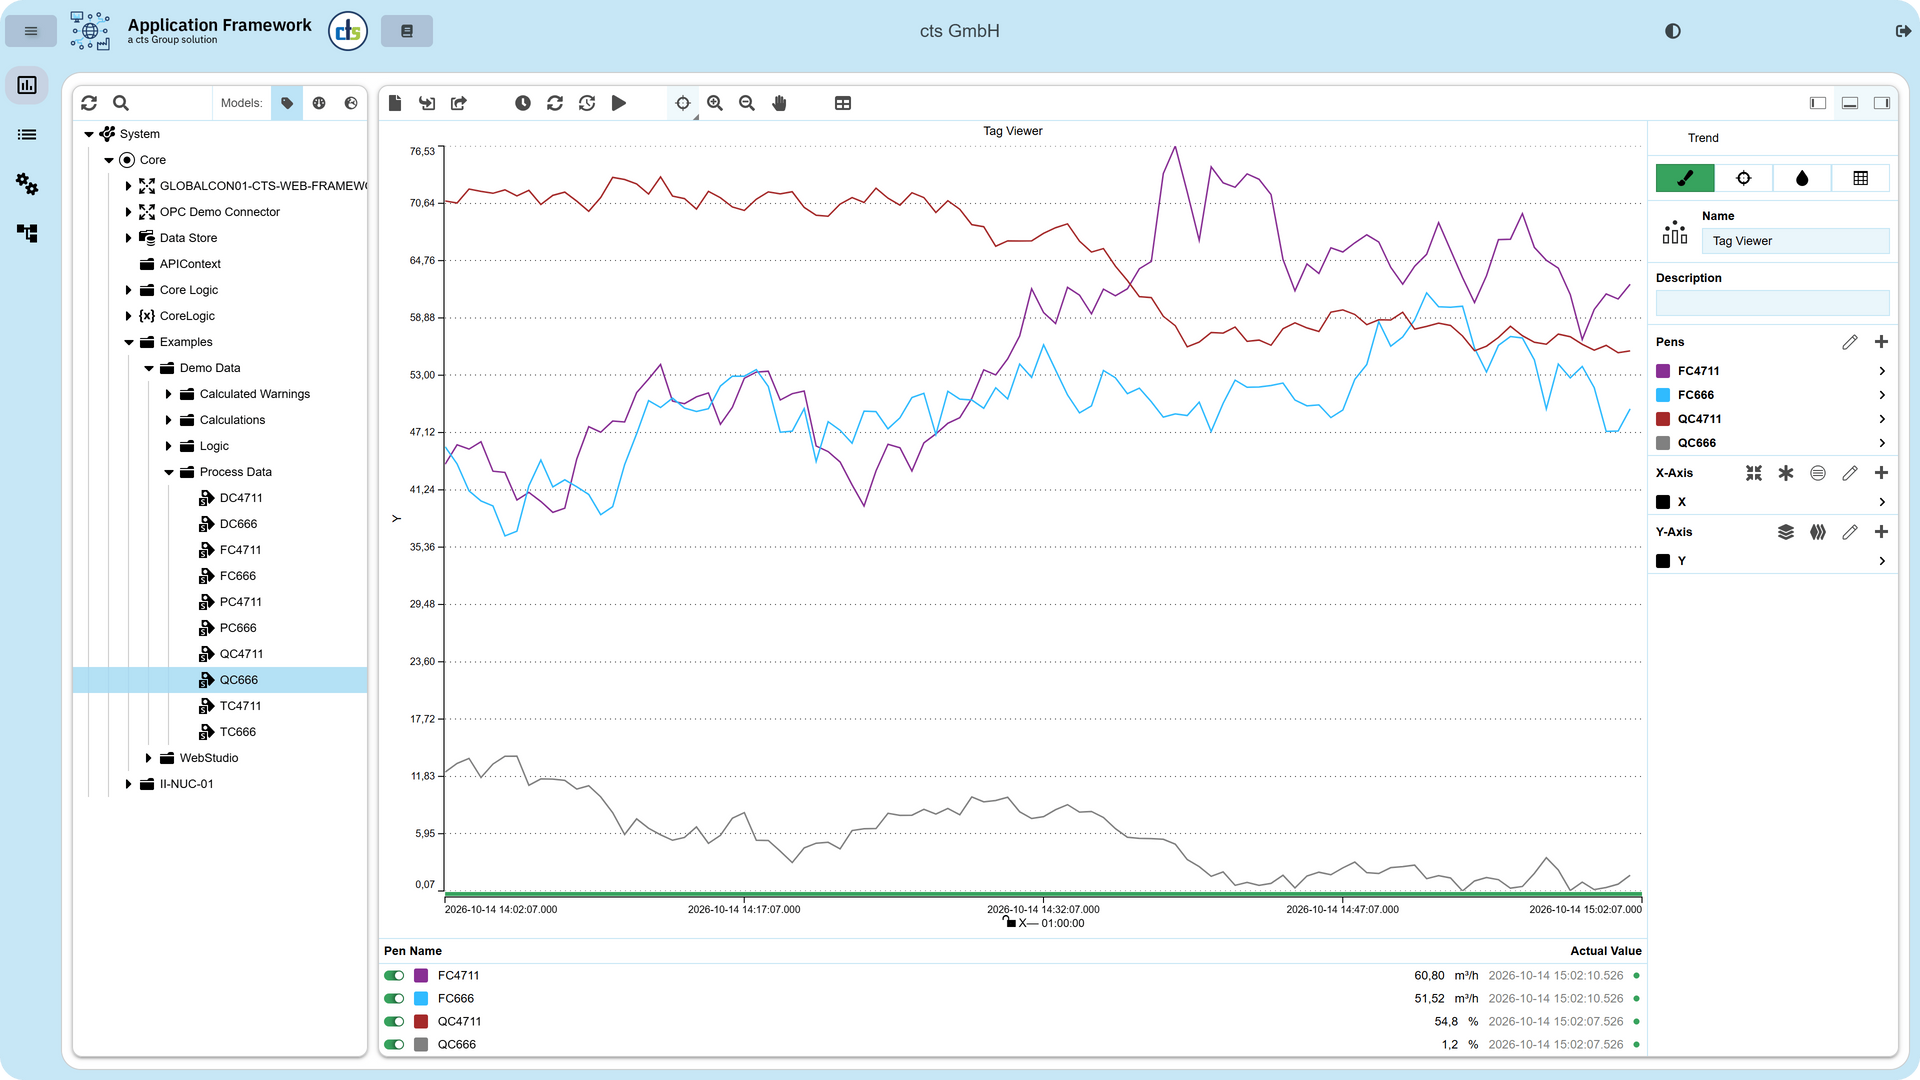Select the pan hand tool

779,103
